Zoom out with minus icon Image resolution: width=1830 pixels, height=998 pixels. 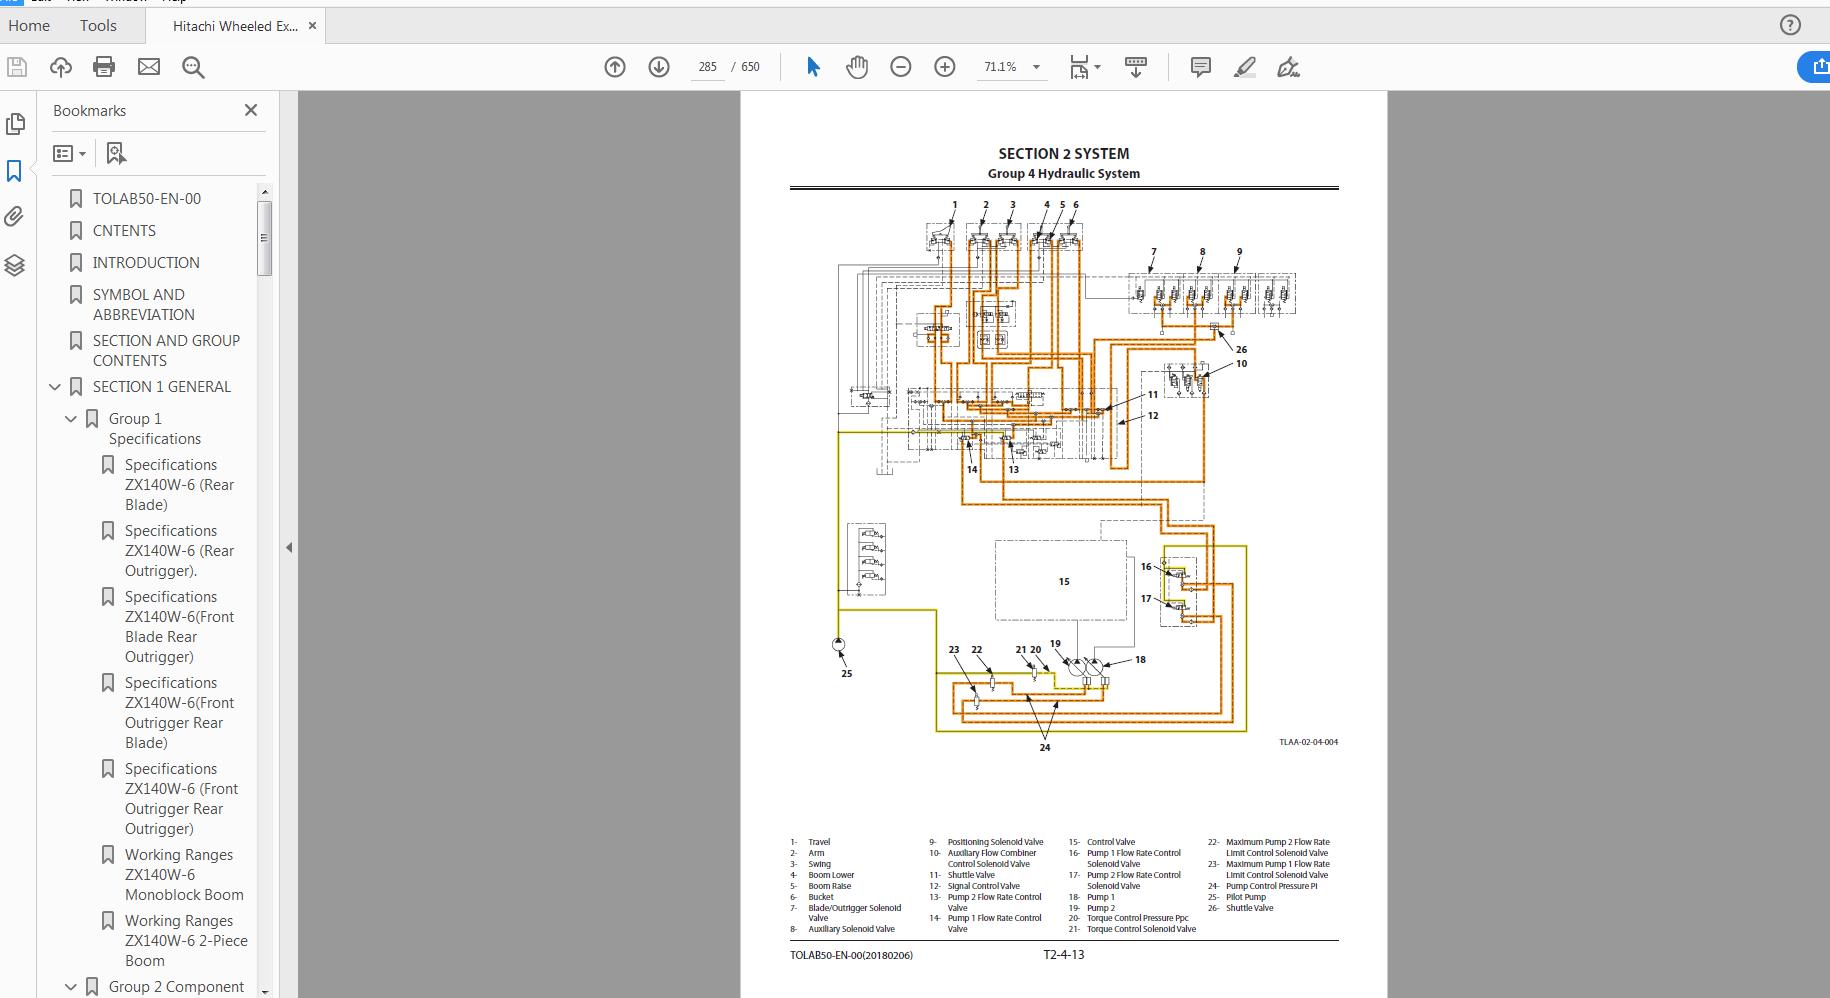901,67
